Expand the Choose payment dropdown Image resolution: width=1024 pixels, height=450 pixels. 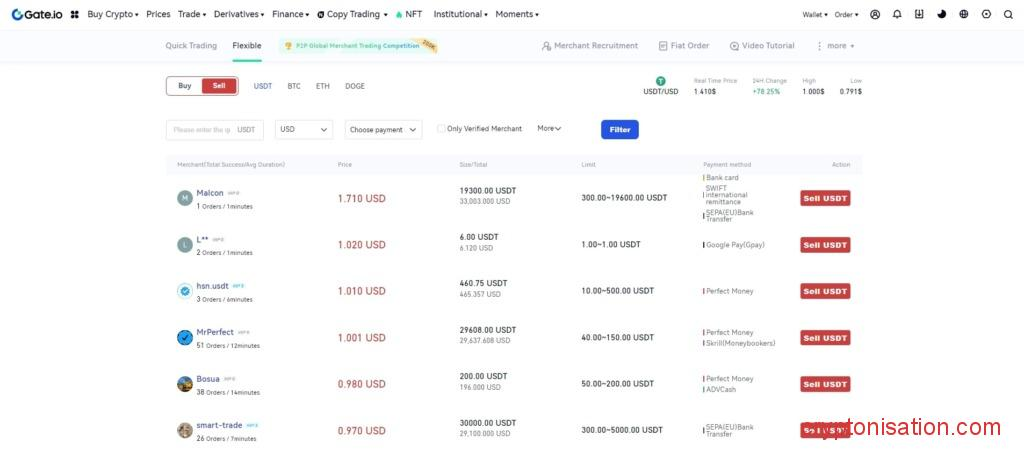(383, 129)
